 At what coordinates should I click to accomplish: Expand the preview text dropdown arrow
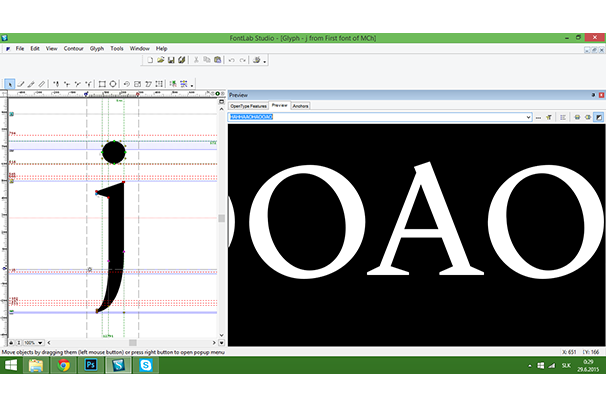[x=527, y=117]
